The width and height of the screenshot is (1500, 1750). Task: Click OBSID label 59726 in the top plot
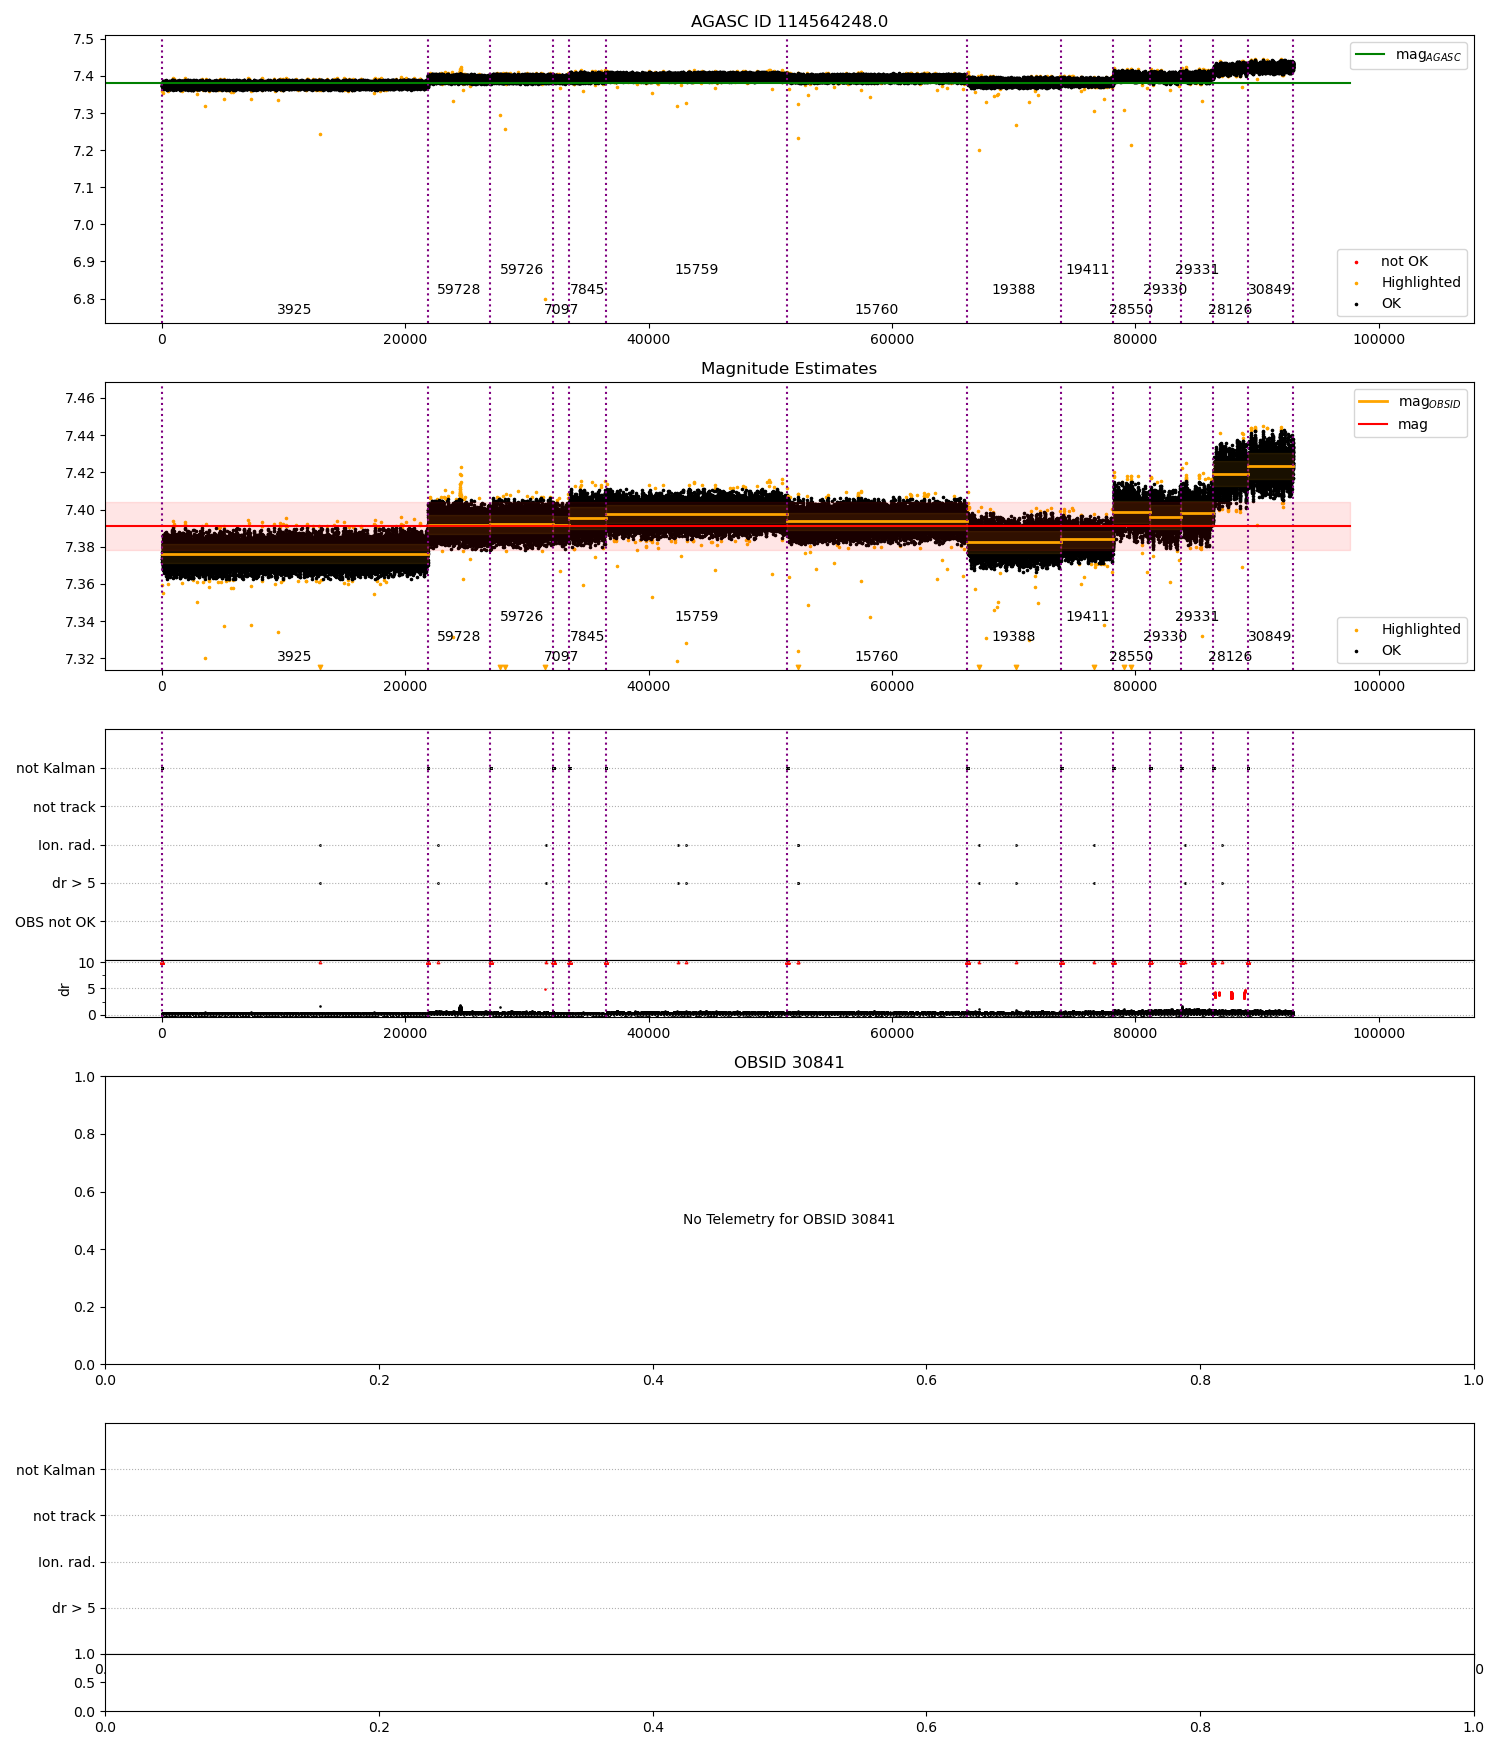click(522, 270)
